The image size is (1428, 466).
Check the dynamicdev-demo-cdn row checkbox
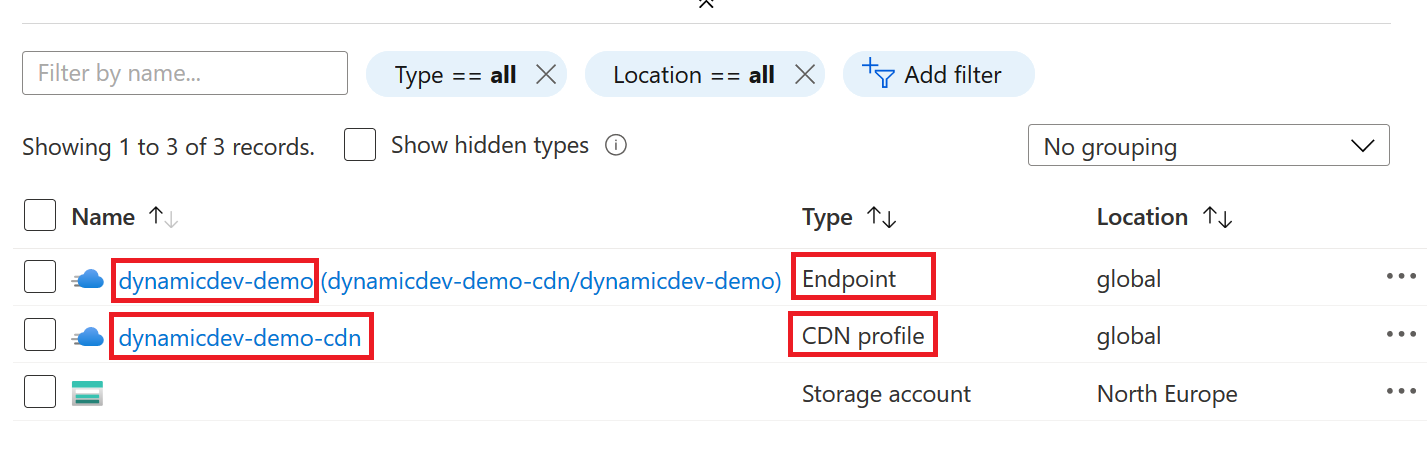click(40, 336)
